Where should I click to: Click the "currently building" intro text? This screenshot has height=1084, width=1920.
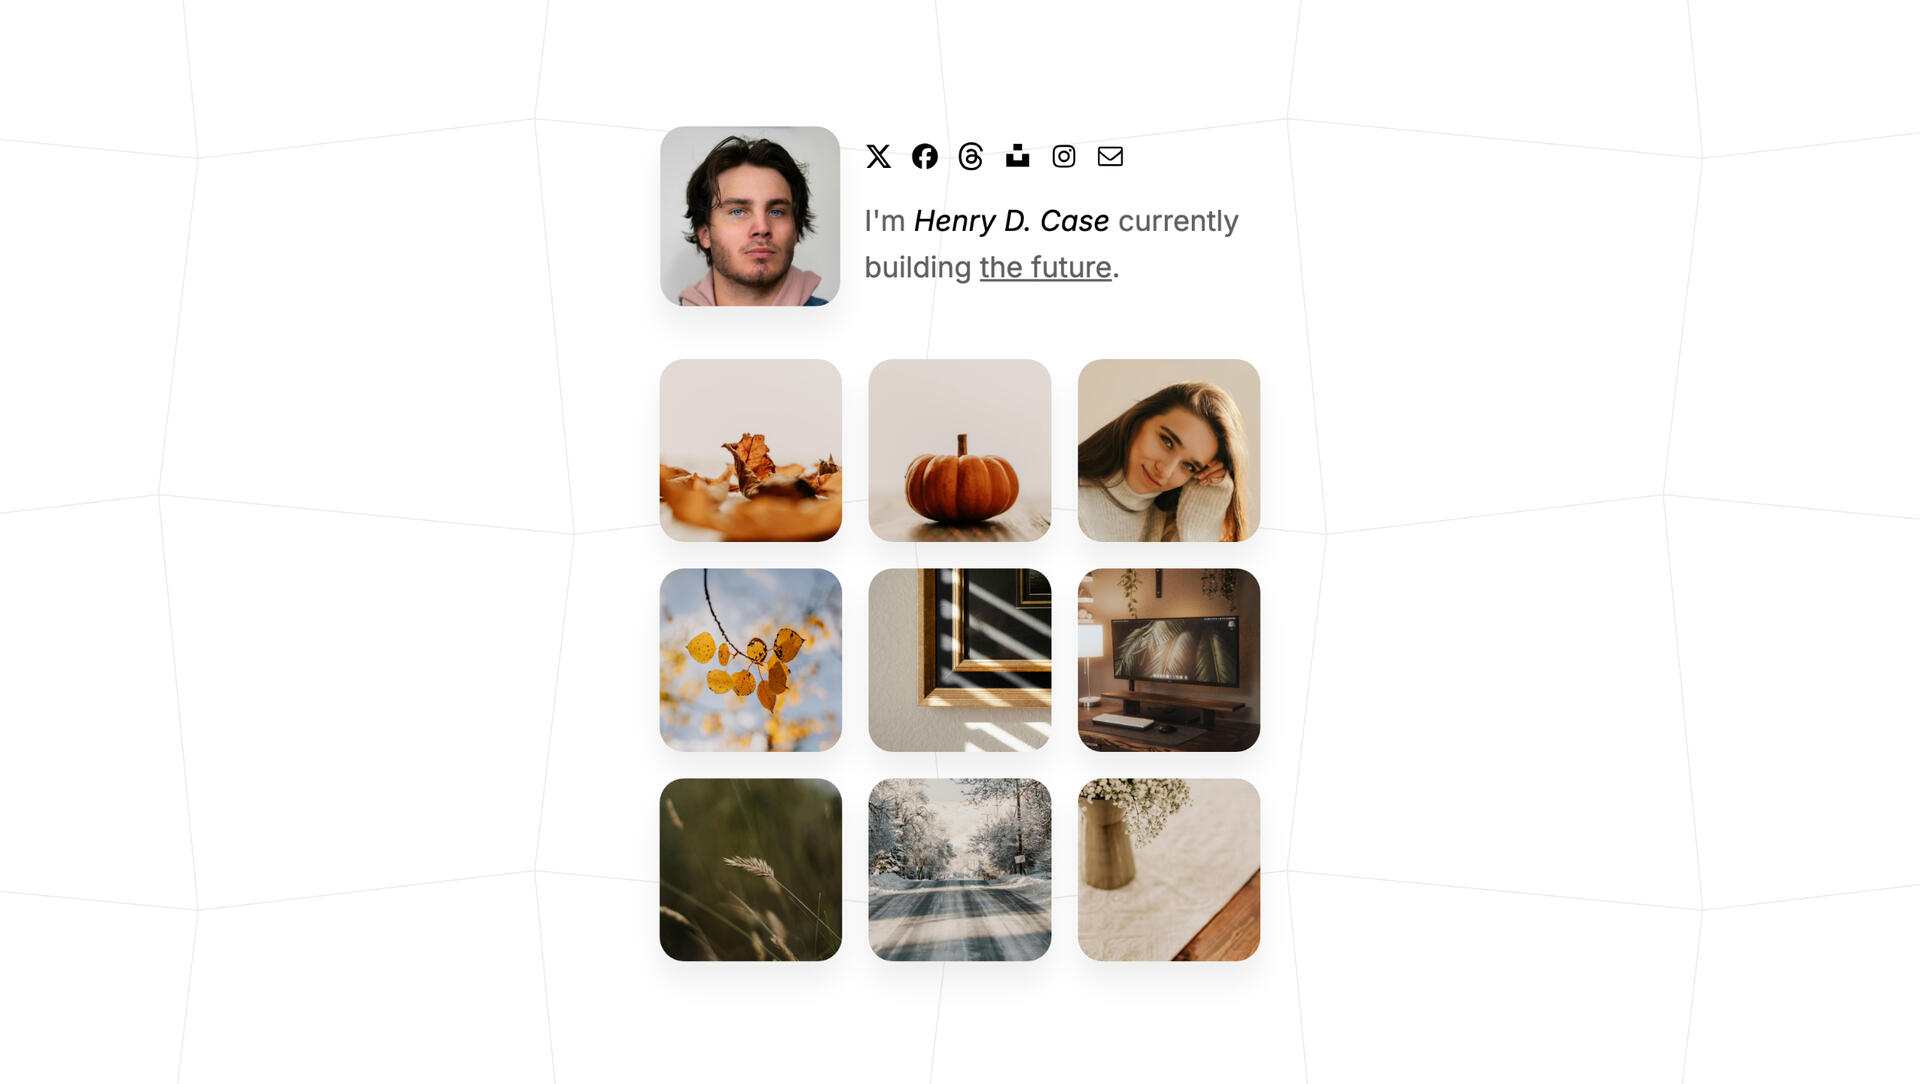[x=1178, y=221]
